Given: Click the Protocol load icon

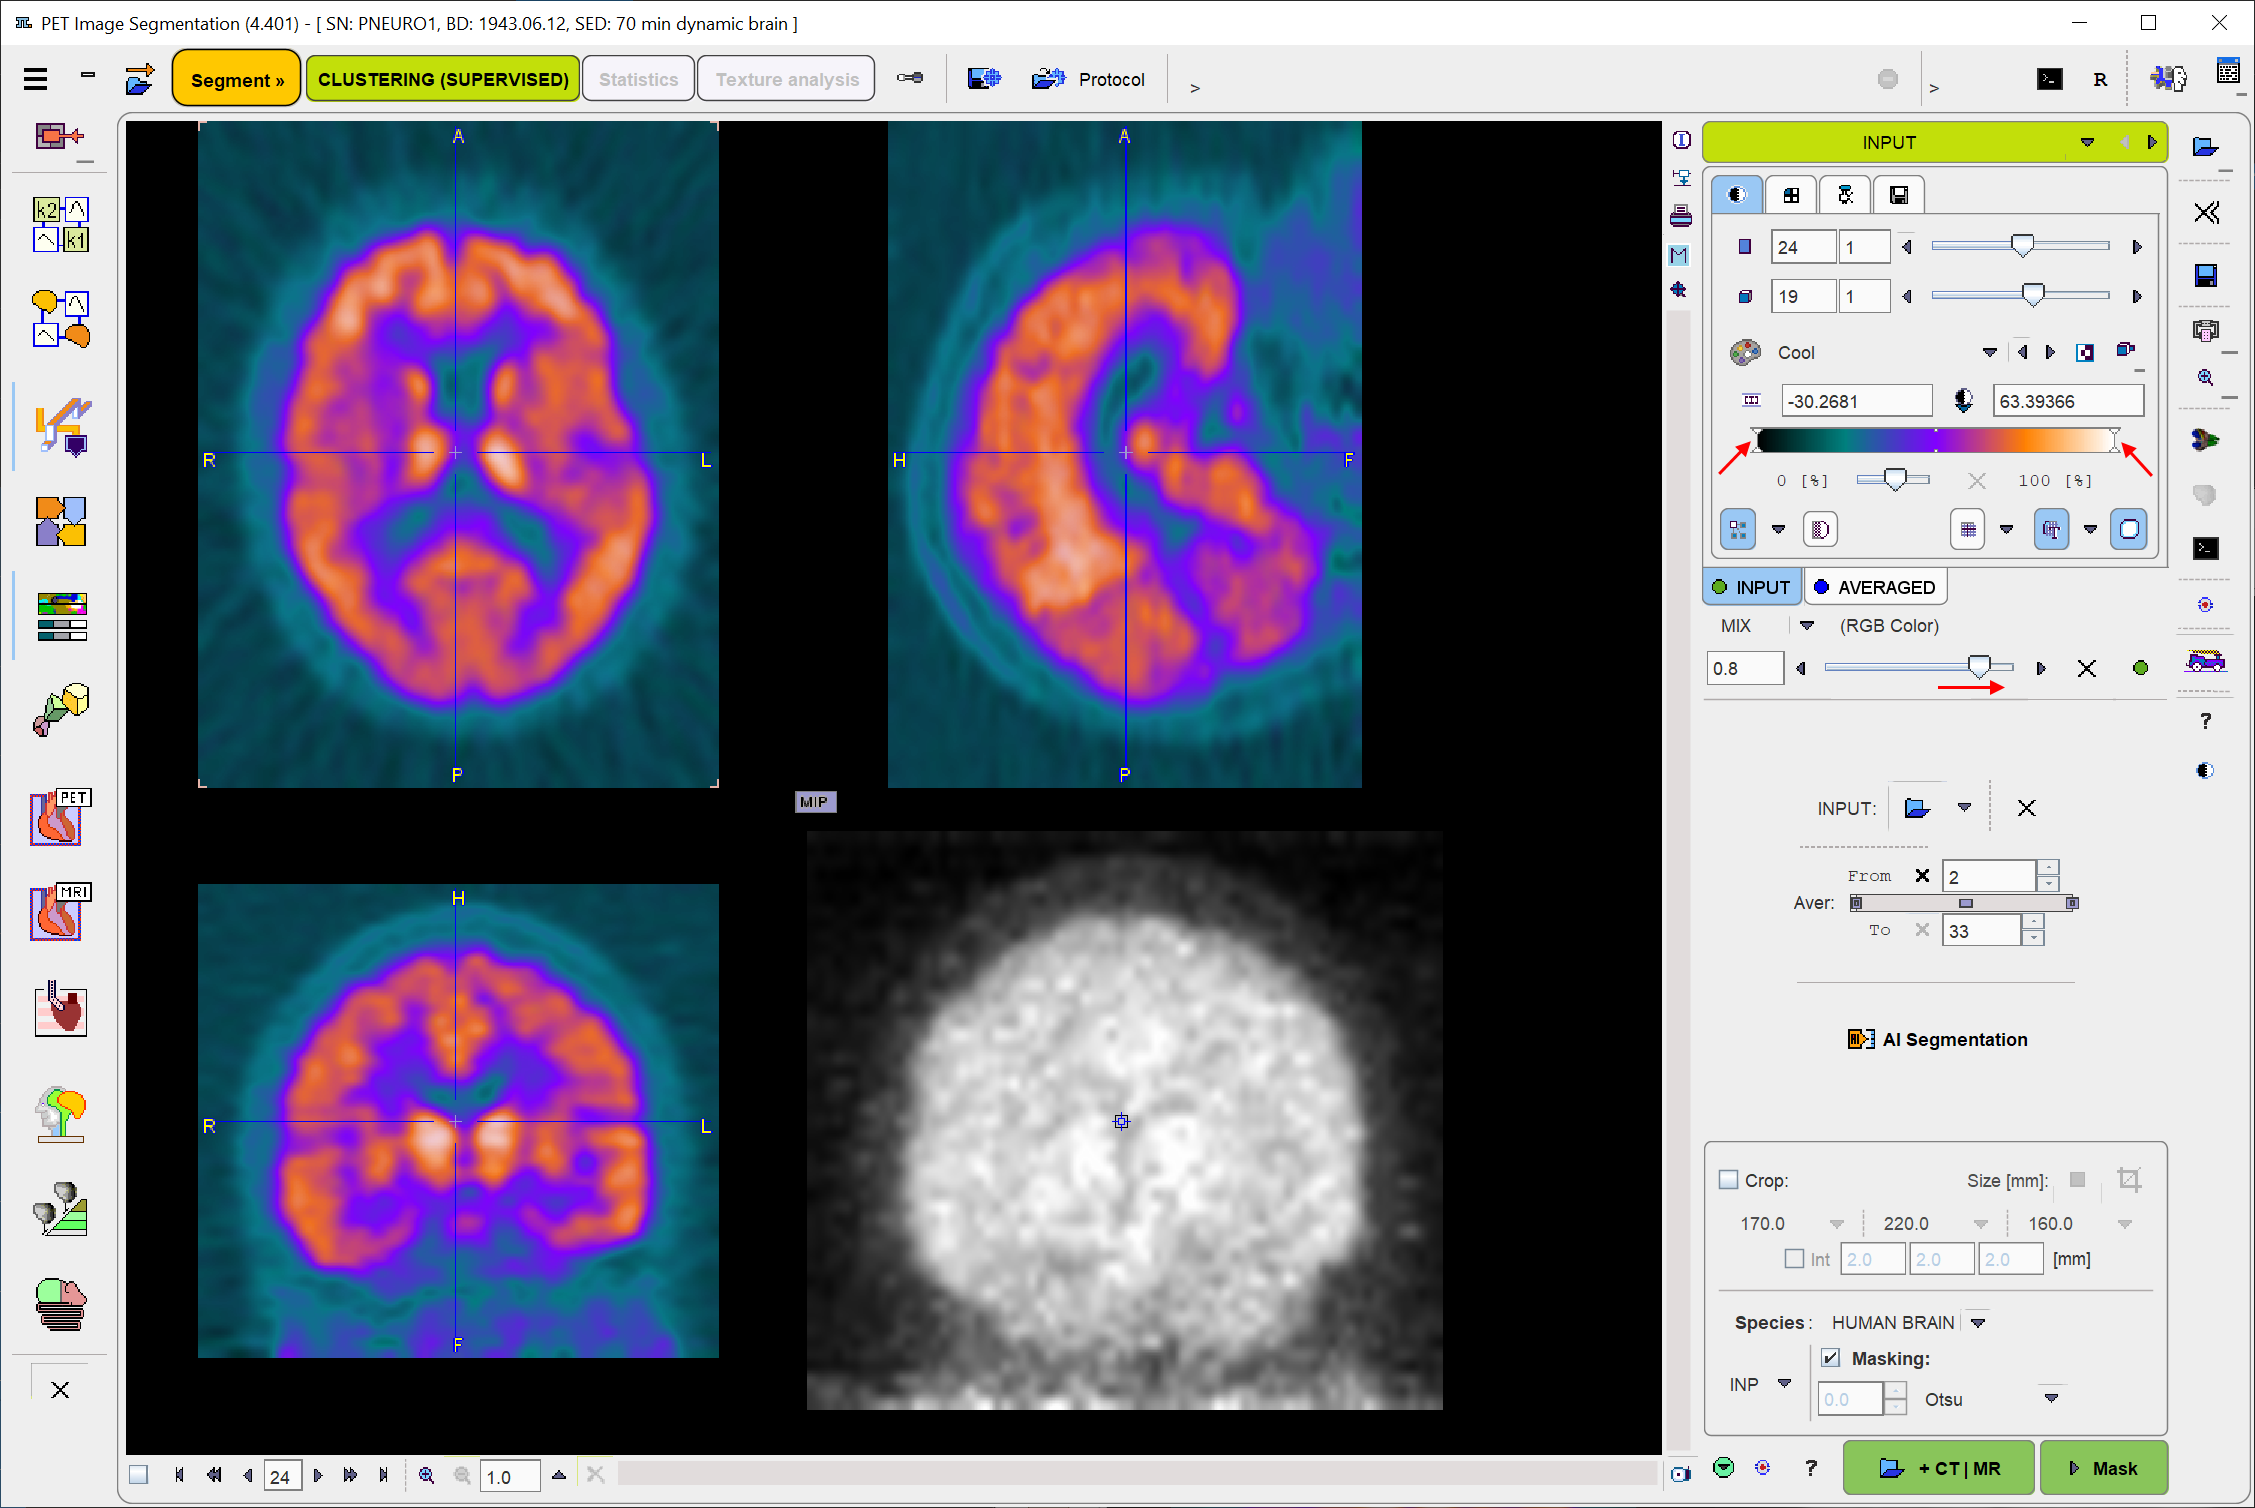Looking at the screenshot, I should click(1048, 79).
